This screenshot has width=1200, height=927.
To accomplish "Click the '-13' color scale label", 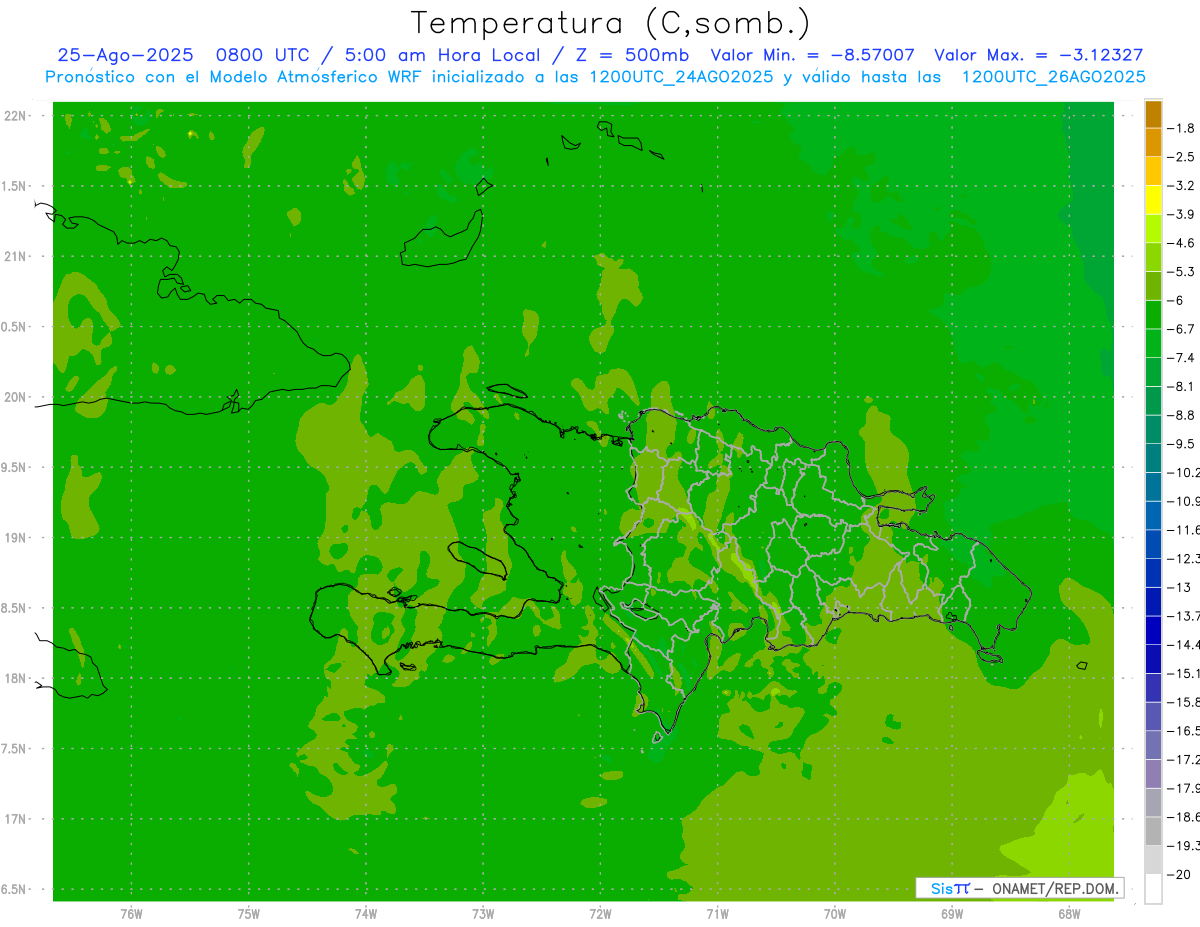I will (1178, 587).
